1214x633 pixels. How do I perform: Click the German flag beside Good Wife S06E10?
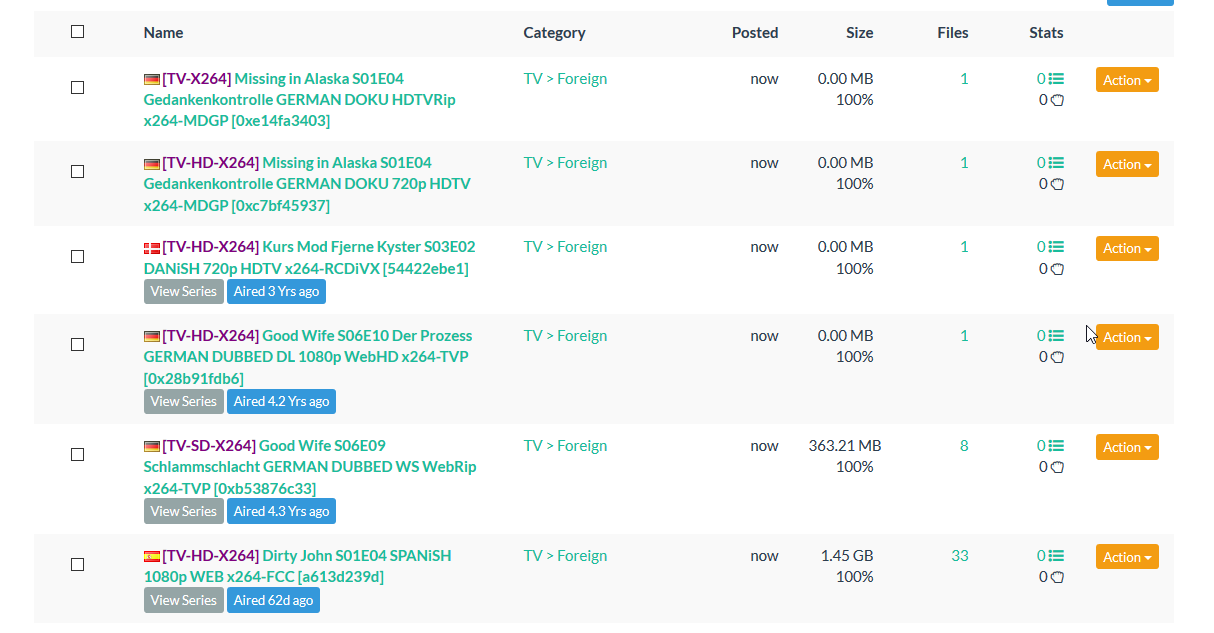click(152, 336)
